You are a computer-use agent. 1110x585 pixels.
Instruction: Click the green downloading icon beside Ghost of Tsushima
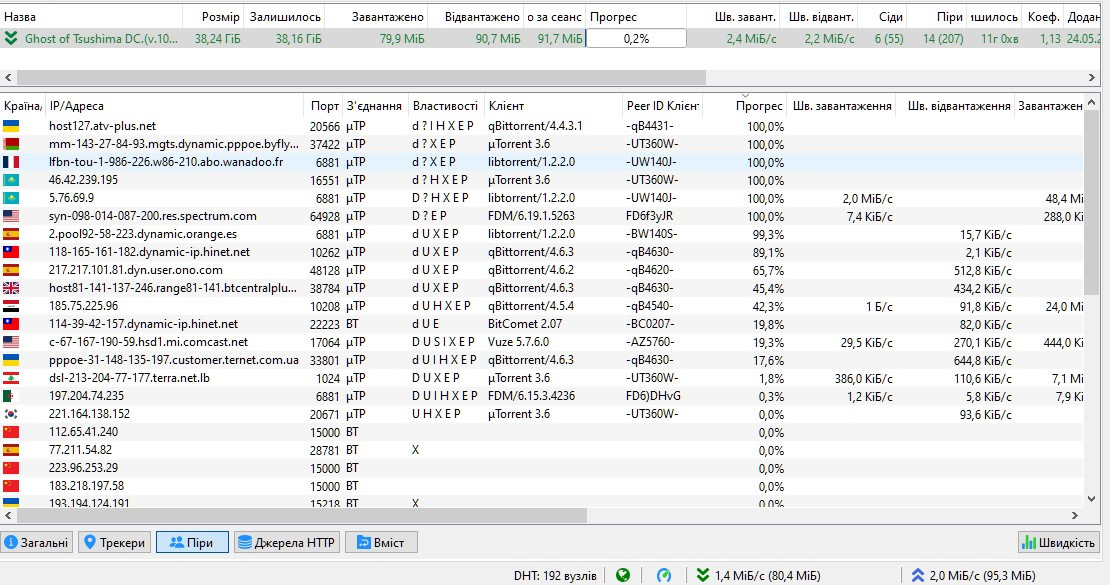click(x=11, y=39)
